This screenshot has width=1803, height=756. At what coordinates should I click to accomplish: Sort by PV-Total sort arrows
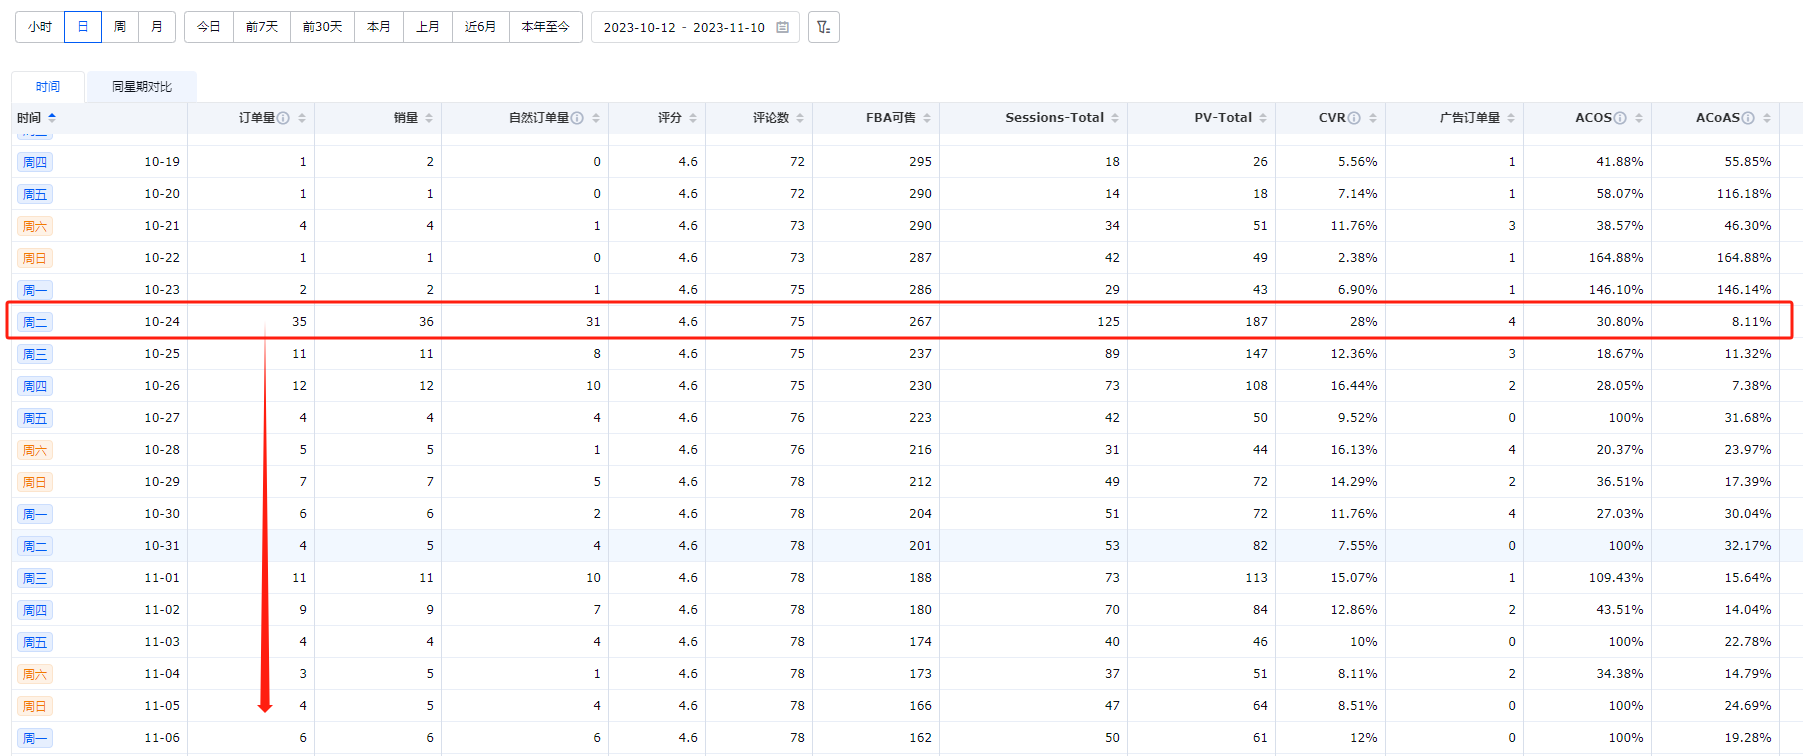pyautogui.click(x=1263, y=118)
